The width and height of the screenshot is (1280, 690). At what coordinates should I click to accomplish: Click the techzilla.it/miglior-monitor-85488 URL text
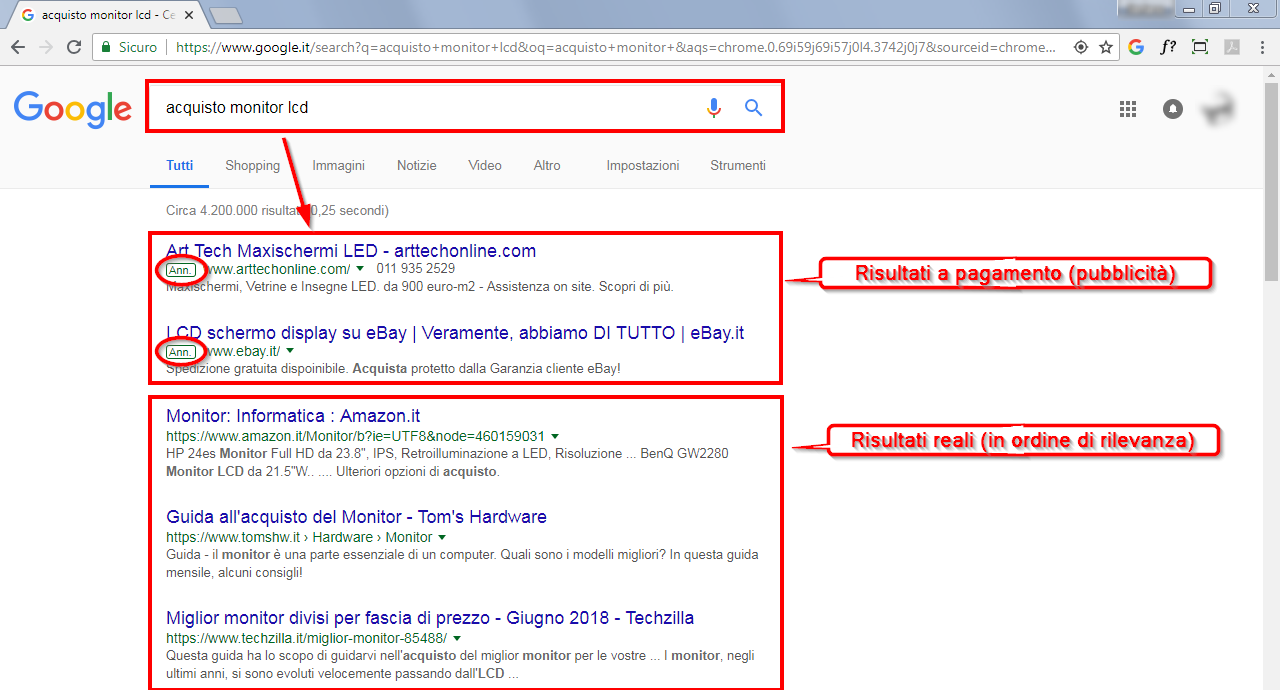306,638
